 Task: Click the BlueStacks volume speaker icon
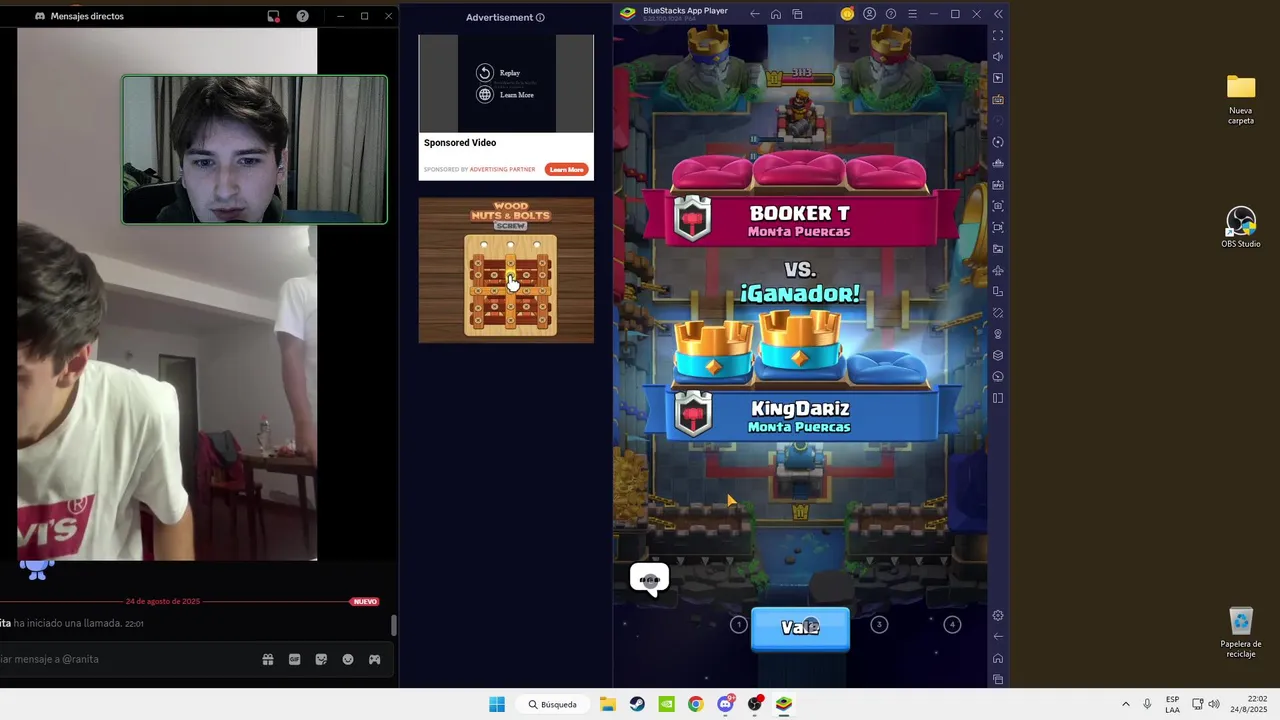pos(998,57)
